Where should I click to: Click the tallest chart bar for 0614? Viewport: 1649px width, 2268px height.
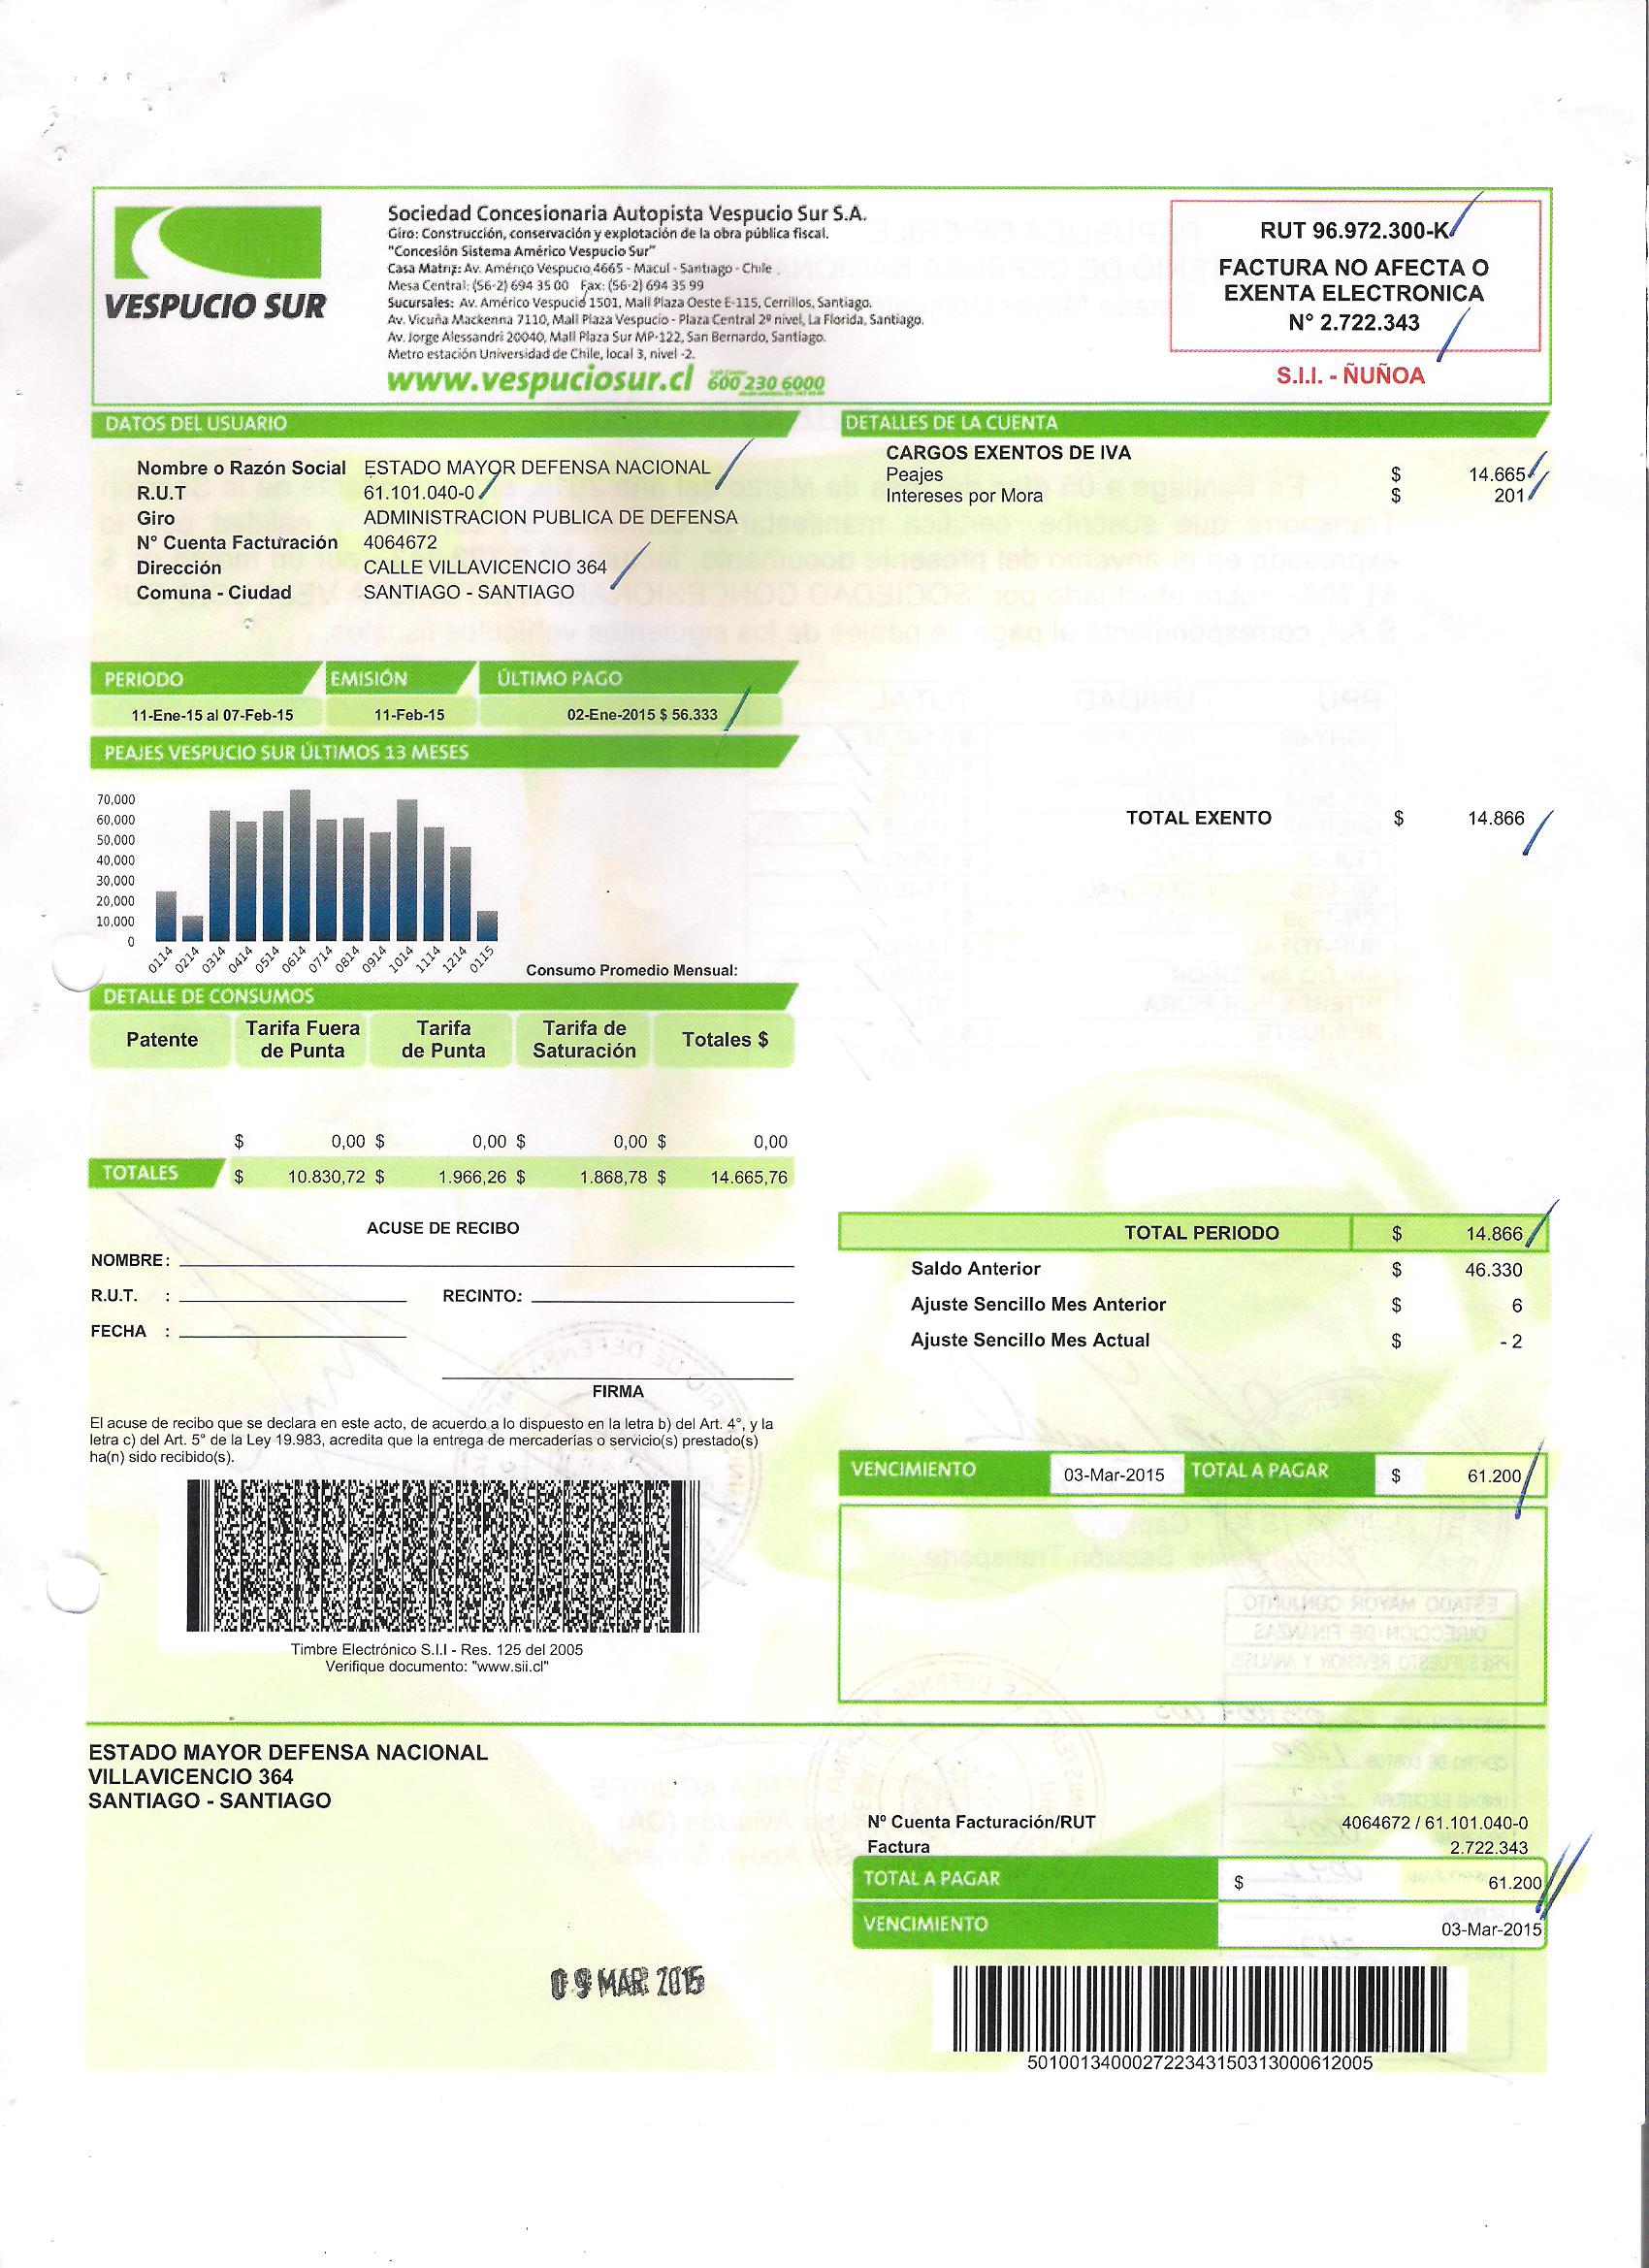[300, 866]
